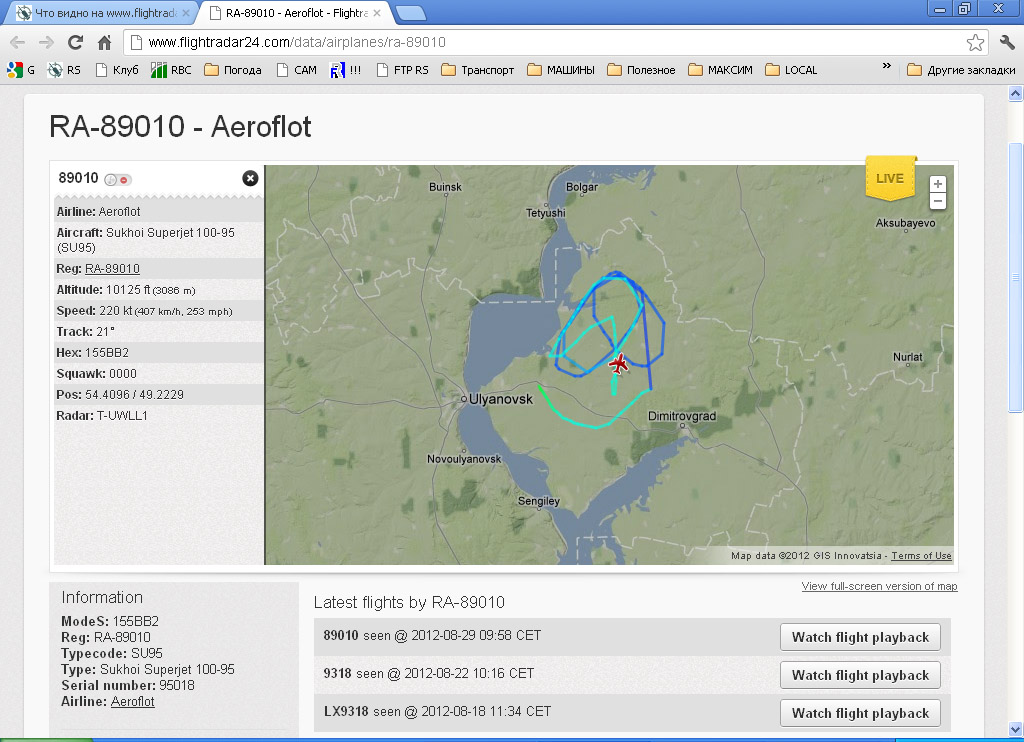Click the 'Altitude: 10125 ft' row

tap(159, 289)
